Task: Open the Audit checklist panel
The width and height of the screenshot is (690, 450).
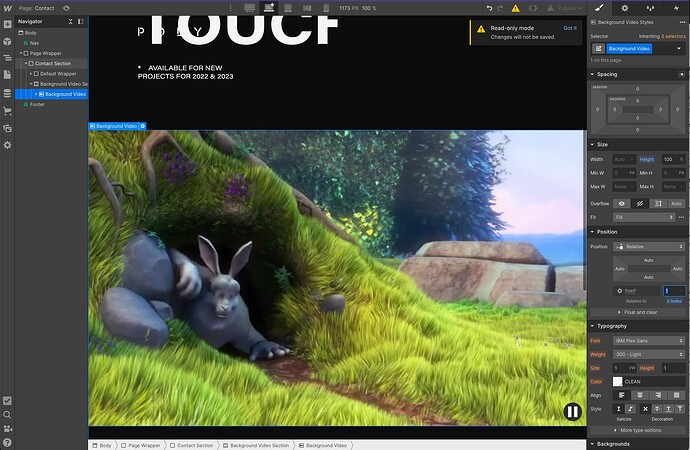Action: [x=7, y=401]
